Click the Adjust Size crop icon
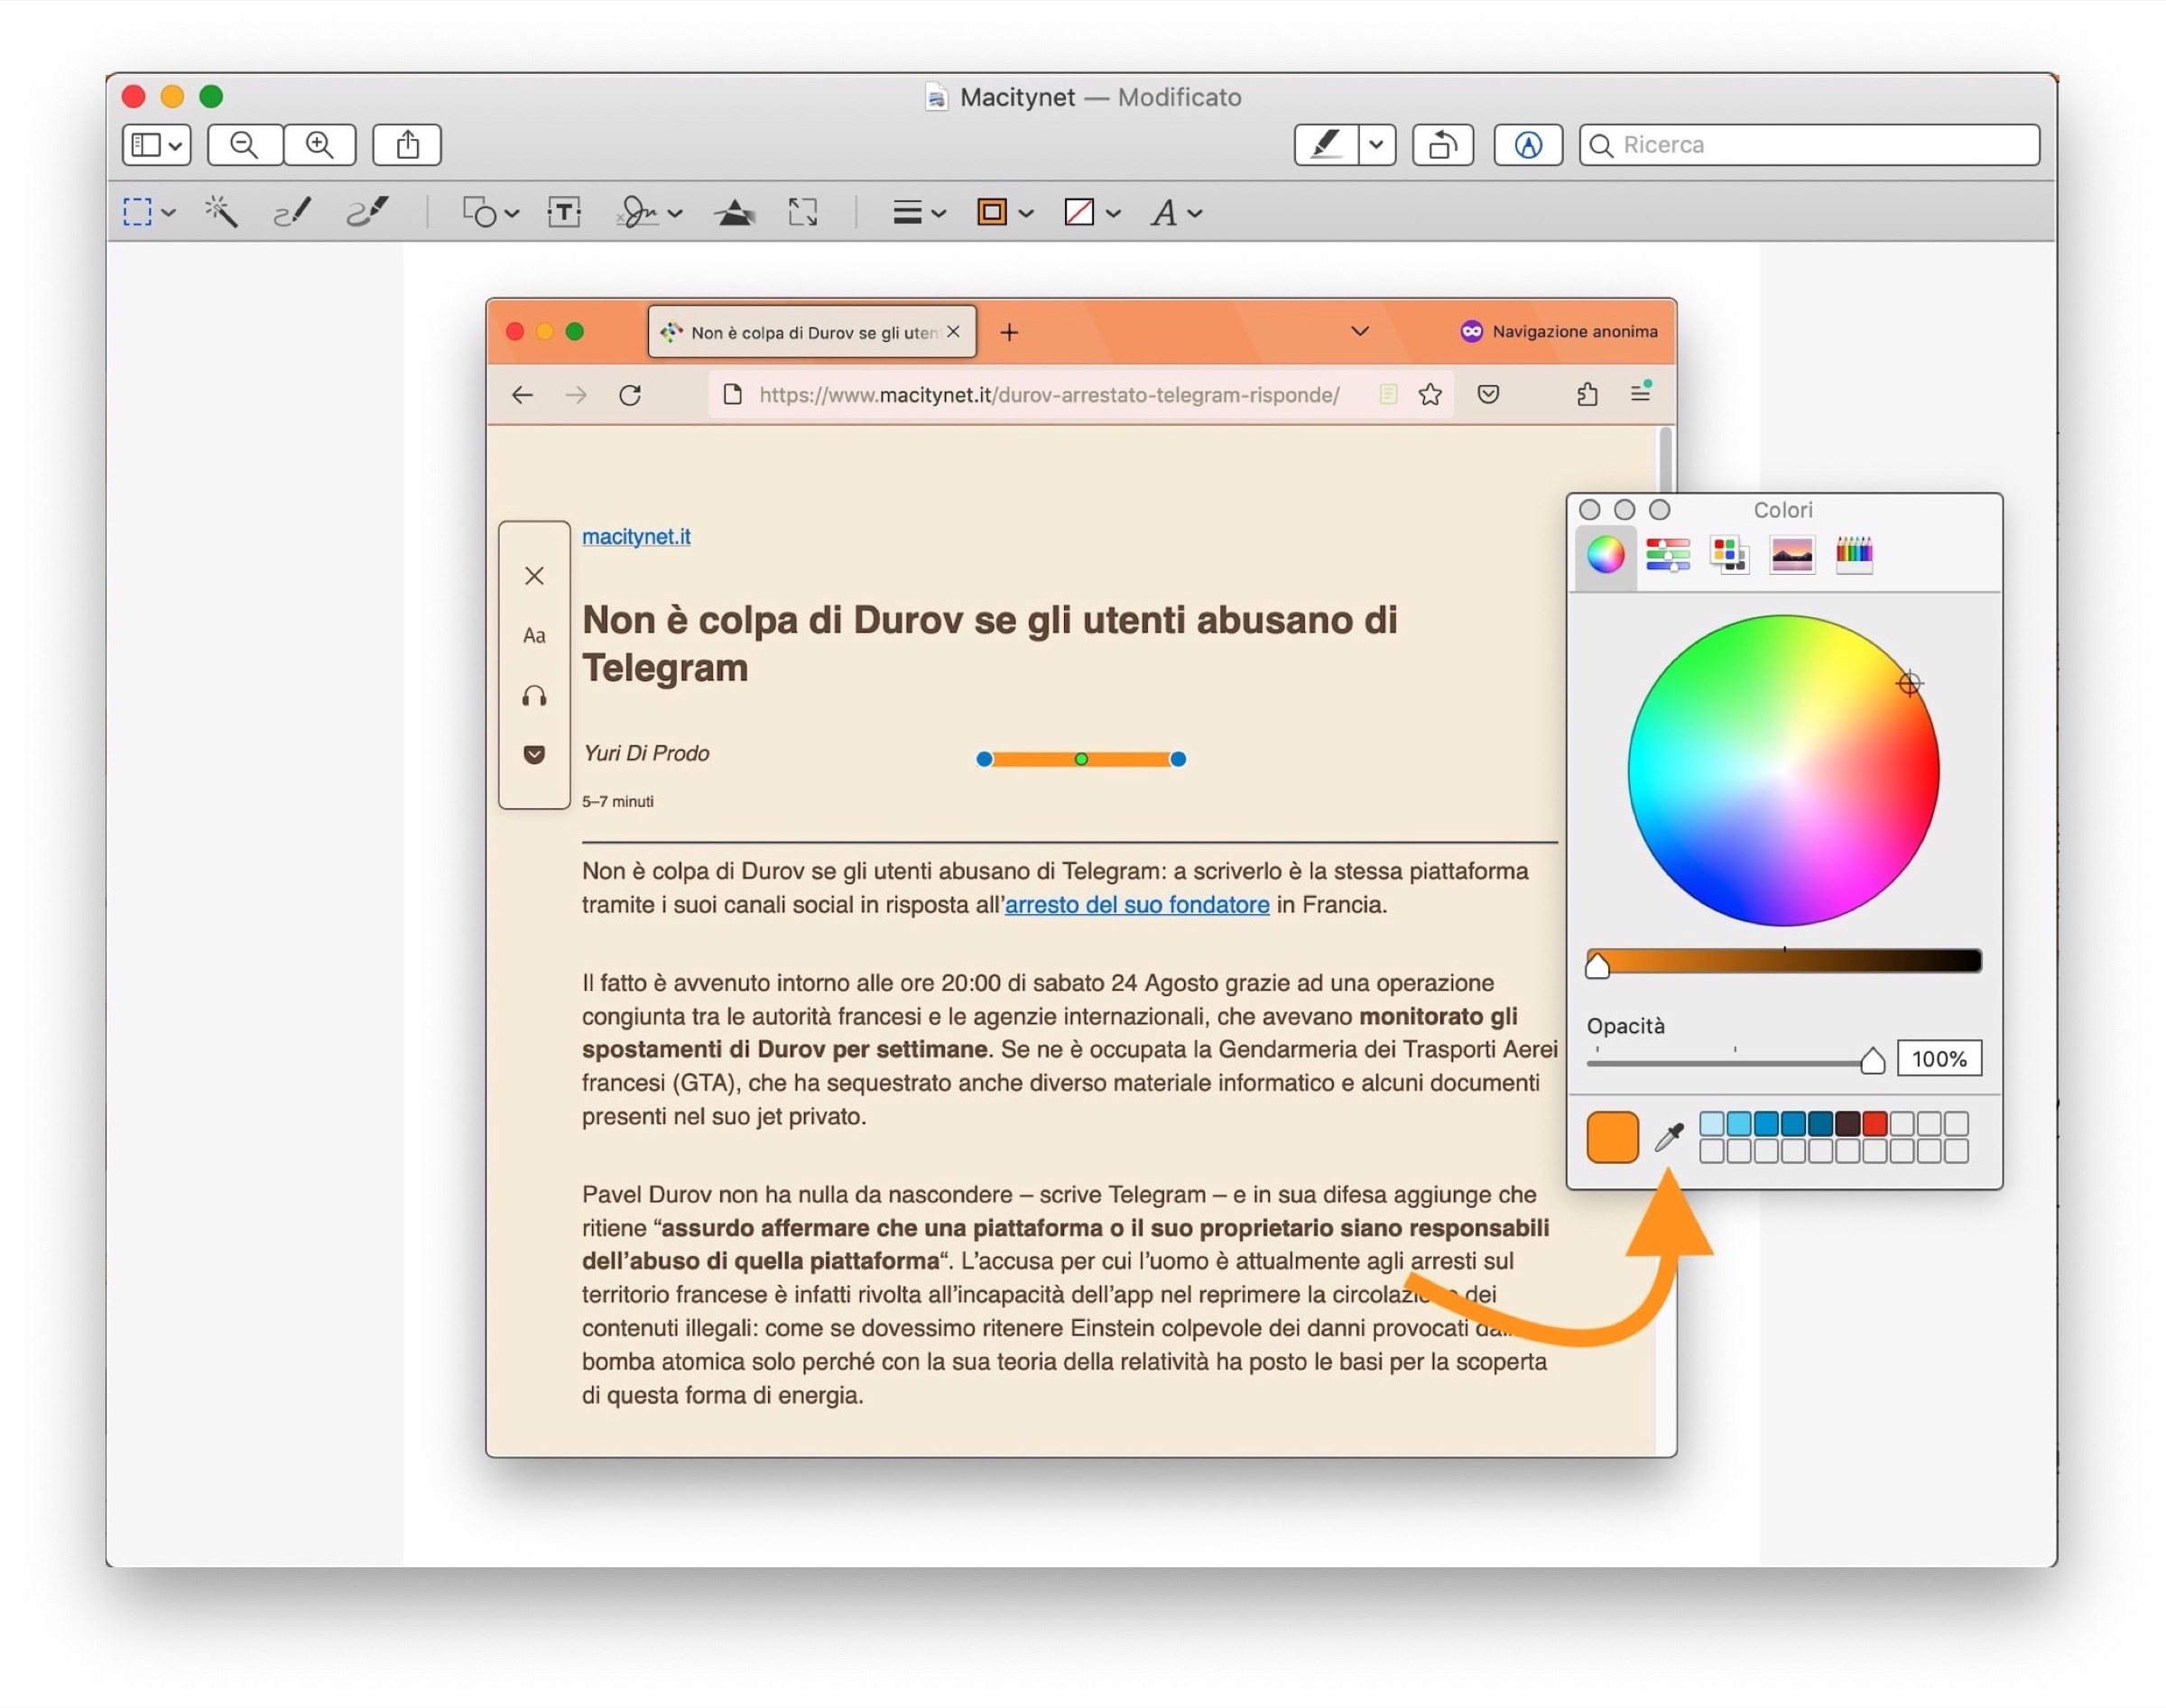Screen dimensions: 2166x1708 (x=803, y=212)
